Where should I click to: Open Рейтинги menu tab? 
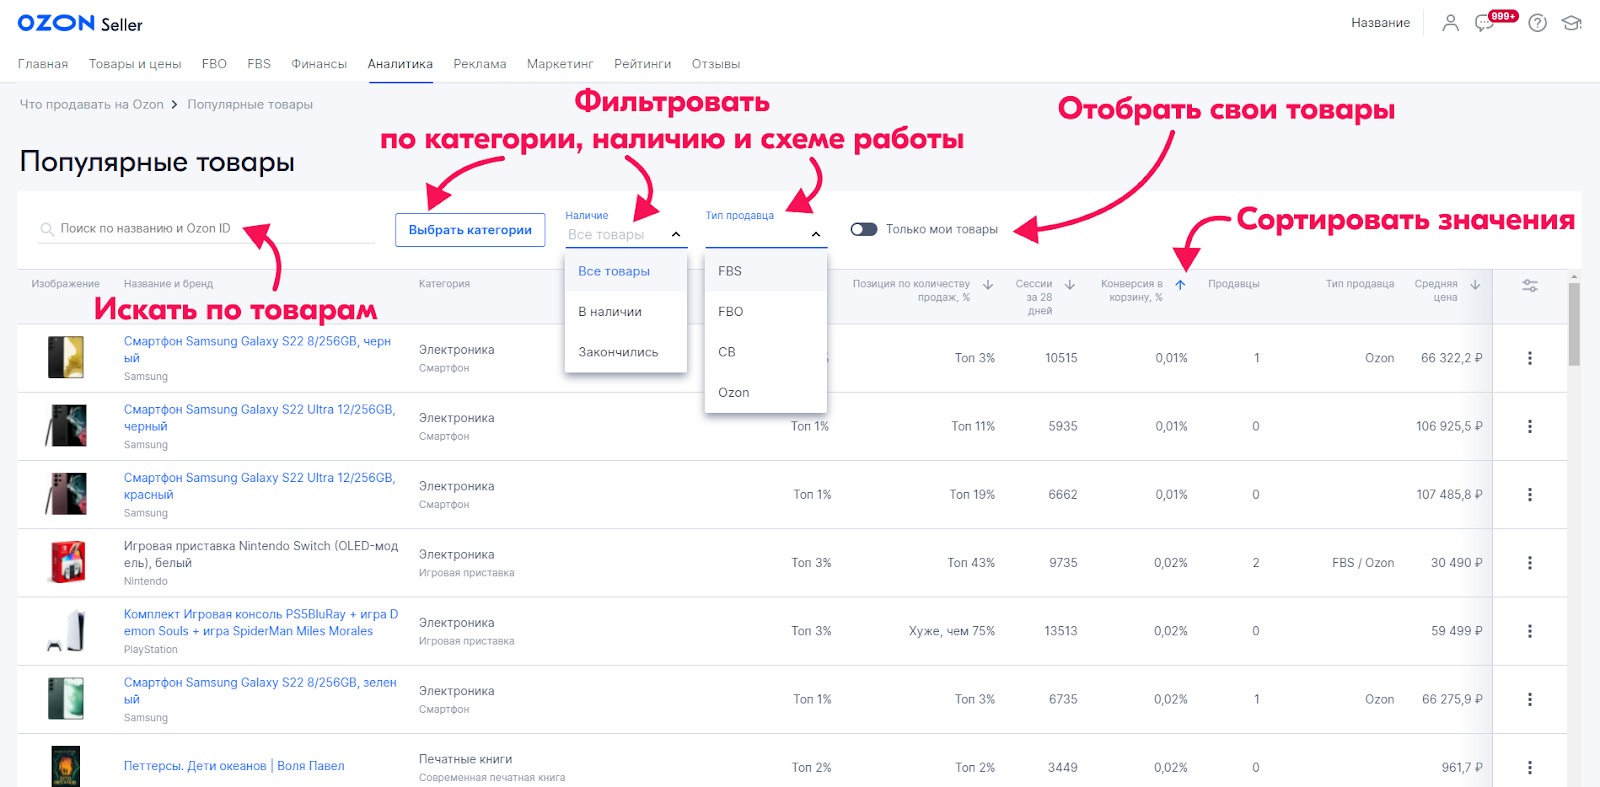point(643,64)
